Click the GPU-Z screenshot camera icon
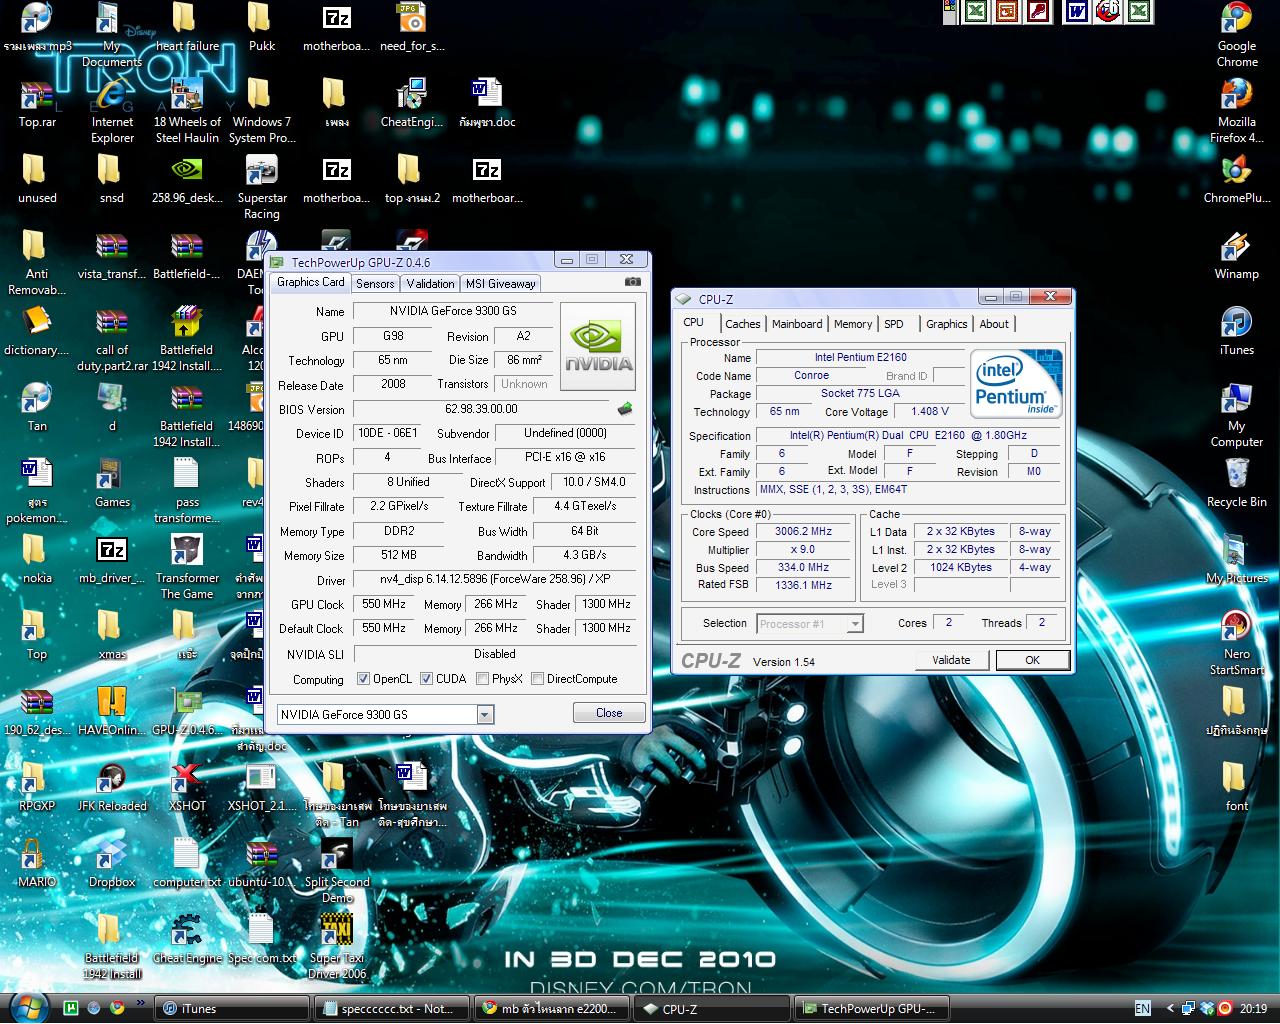The image size is (1280, 1024). point(632,282)
